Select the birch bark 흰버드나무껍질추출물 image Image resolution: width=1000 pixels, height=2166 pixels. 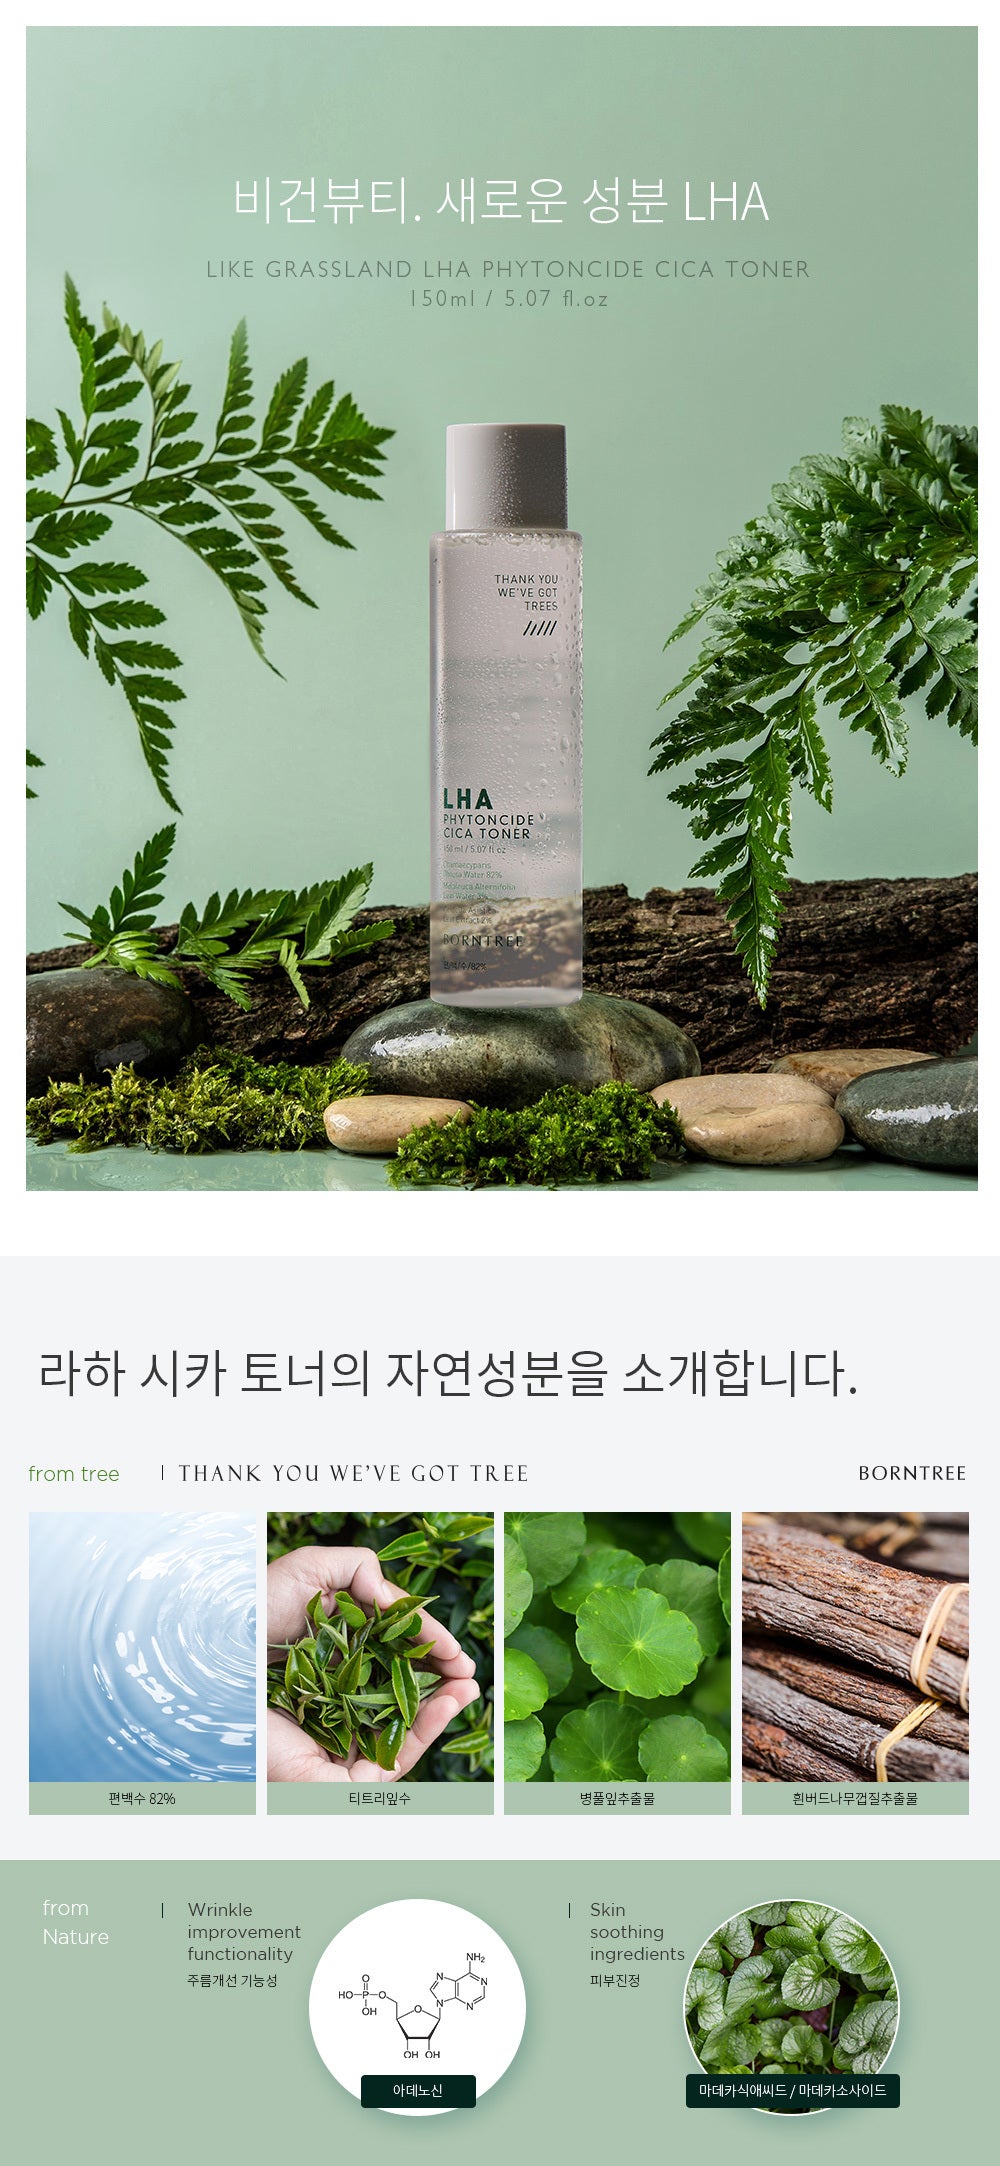[855, 1646]
